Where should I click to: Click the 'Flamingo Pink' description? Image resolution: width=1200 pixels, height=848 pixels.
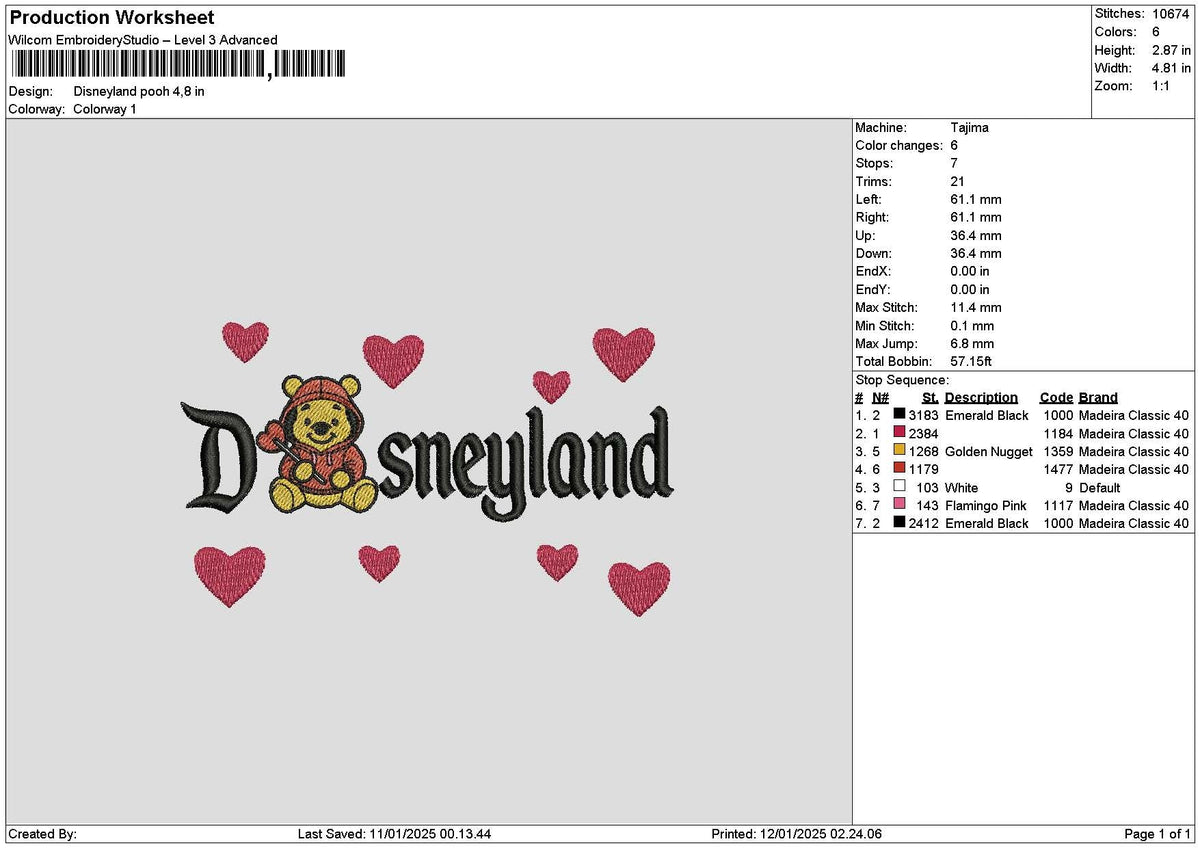(985, 505)
